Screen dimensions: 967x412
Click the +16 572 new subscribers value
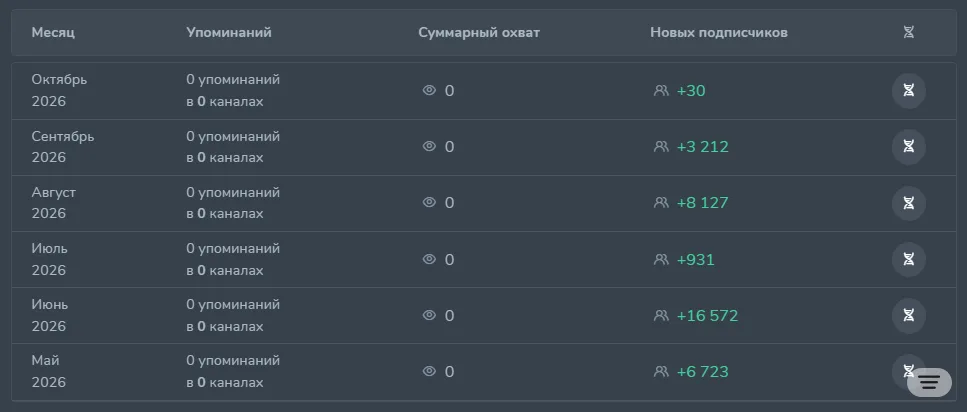707,315
